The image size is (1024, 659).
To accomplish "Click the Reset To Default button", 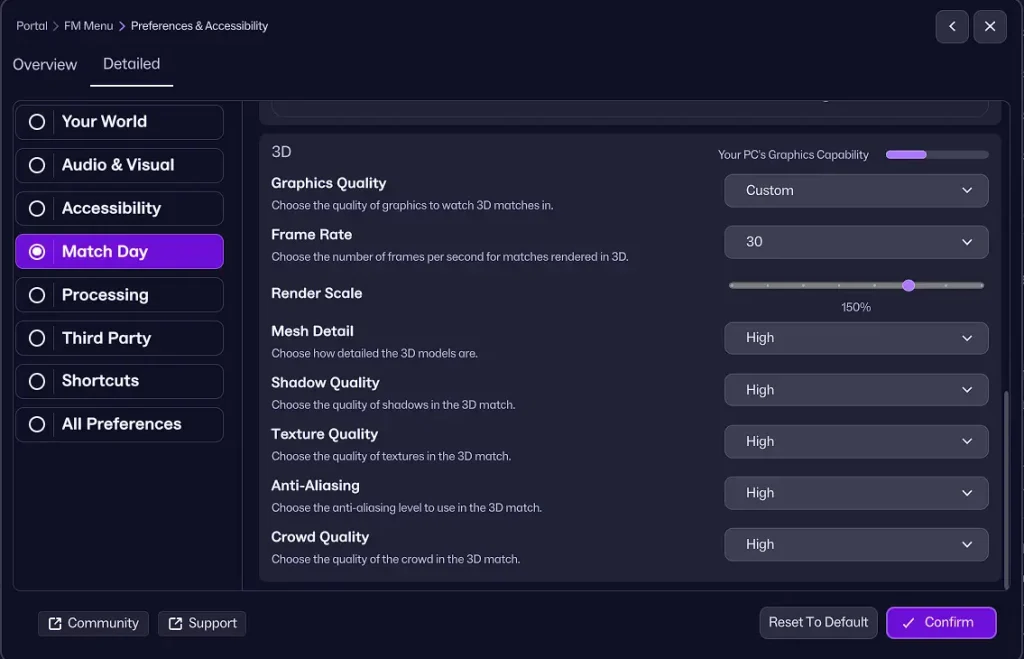I will [x=818, y=622].
